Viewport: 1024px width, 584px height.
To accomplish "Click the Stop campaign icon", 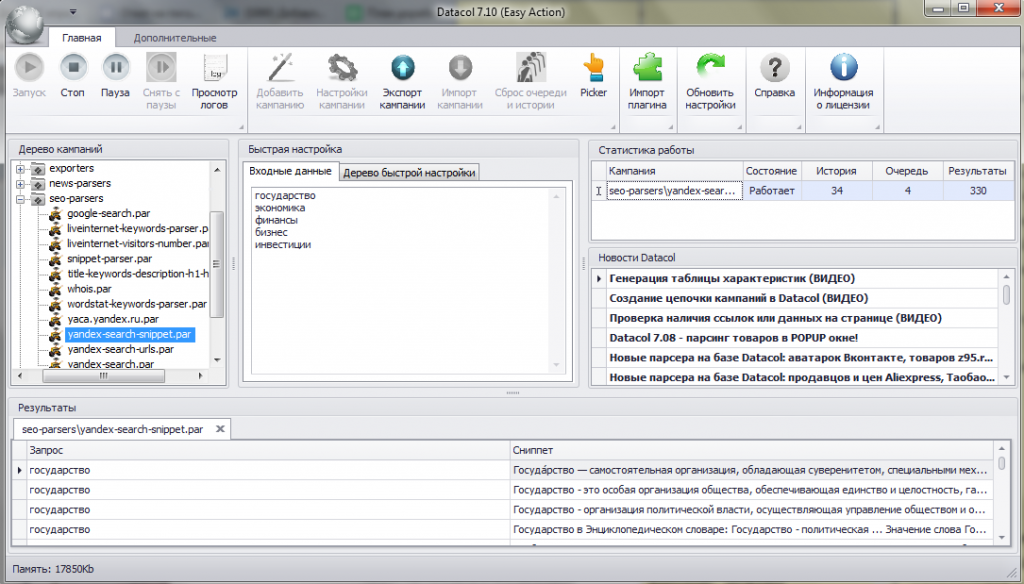I will coord(72,69).
